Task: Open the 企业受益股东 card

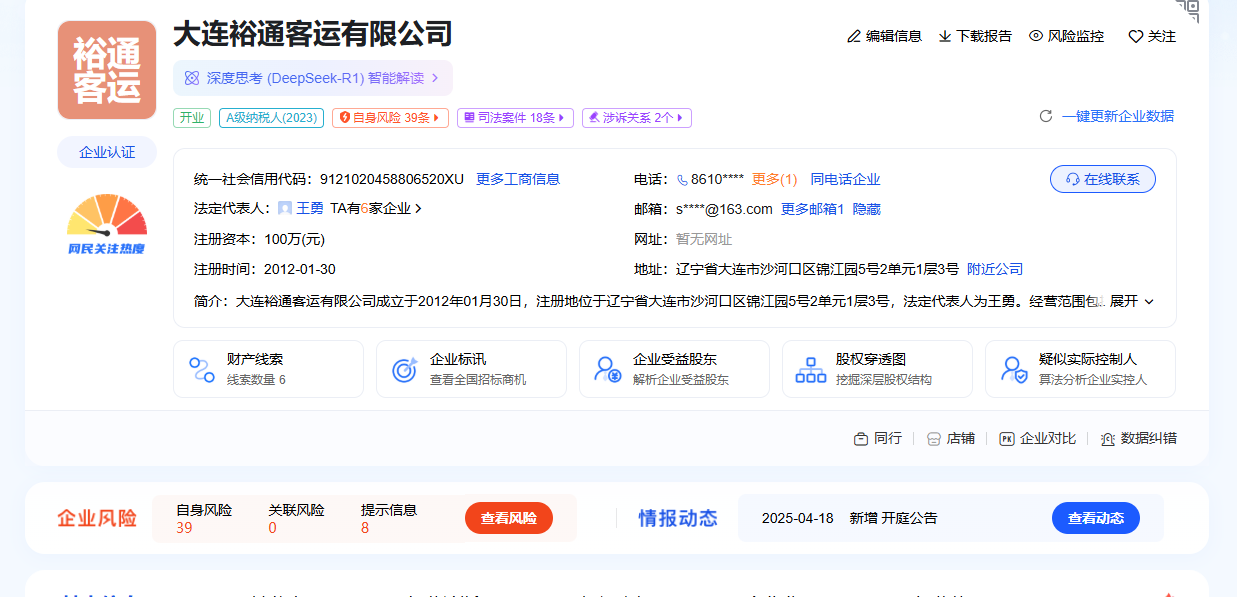Action: pos(674,369)
